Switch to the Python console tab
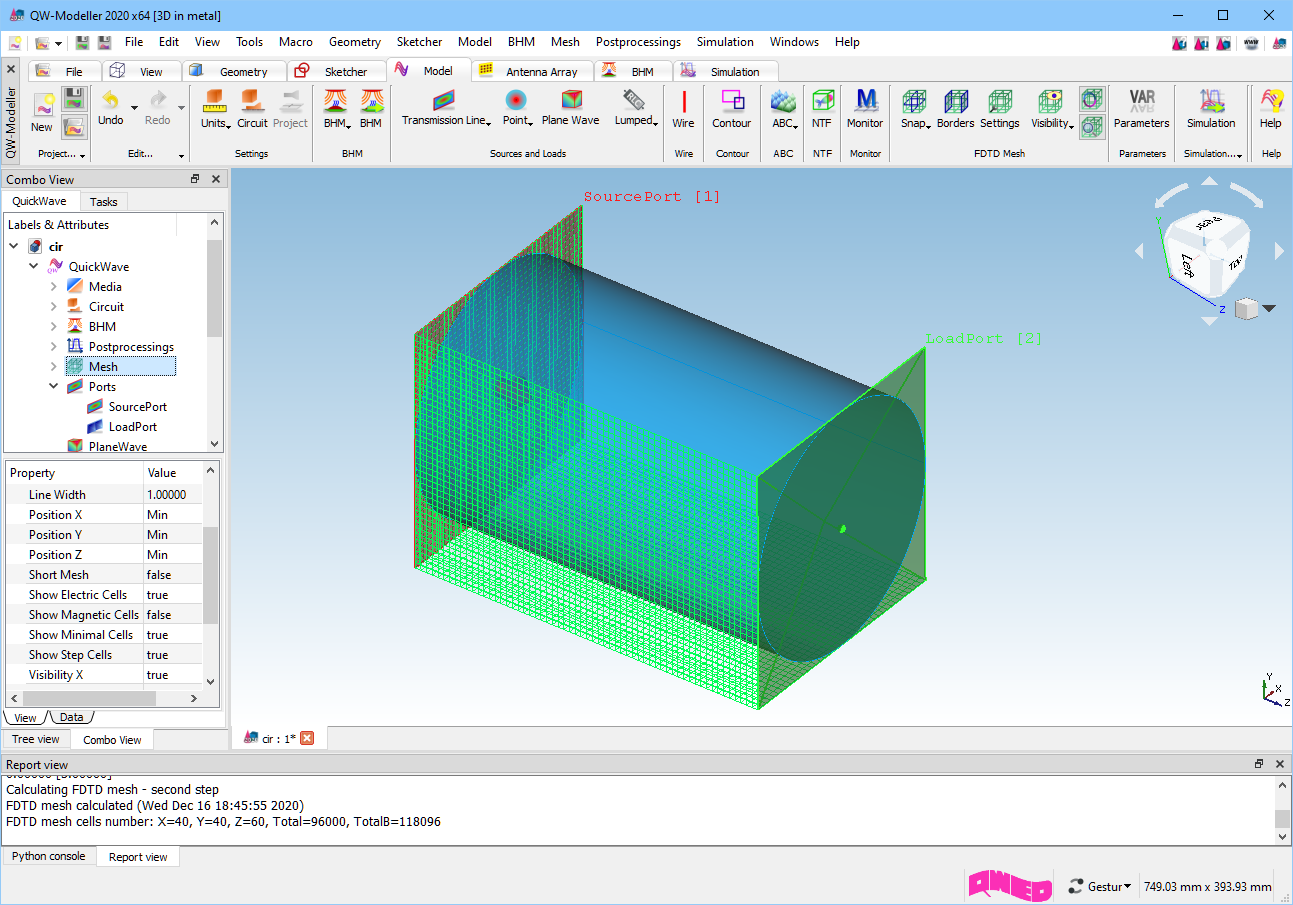This screenshot has height=905, width=1293. (x=49, y=856)
